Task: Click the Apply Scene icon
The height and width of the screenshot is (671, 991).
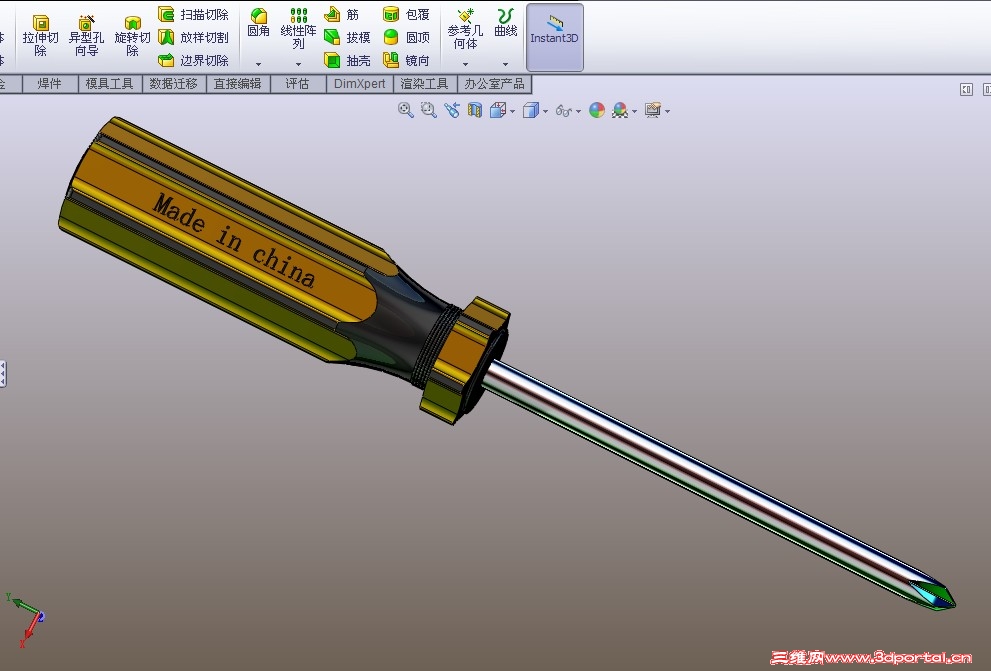Action: point(620,111)
